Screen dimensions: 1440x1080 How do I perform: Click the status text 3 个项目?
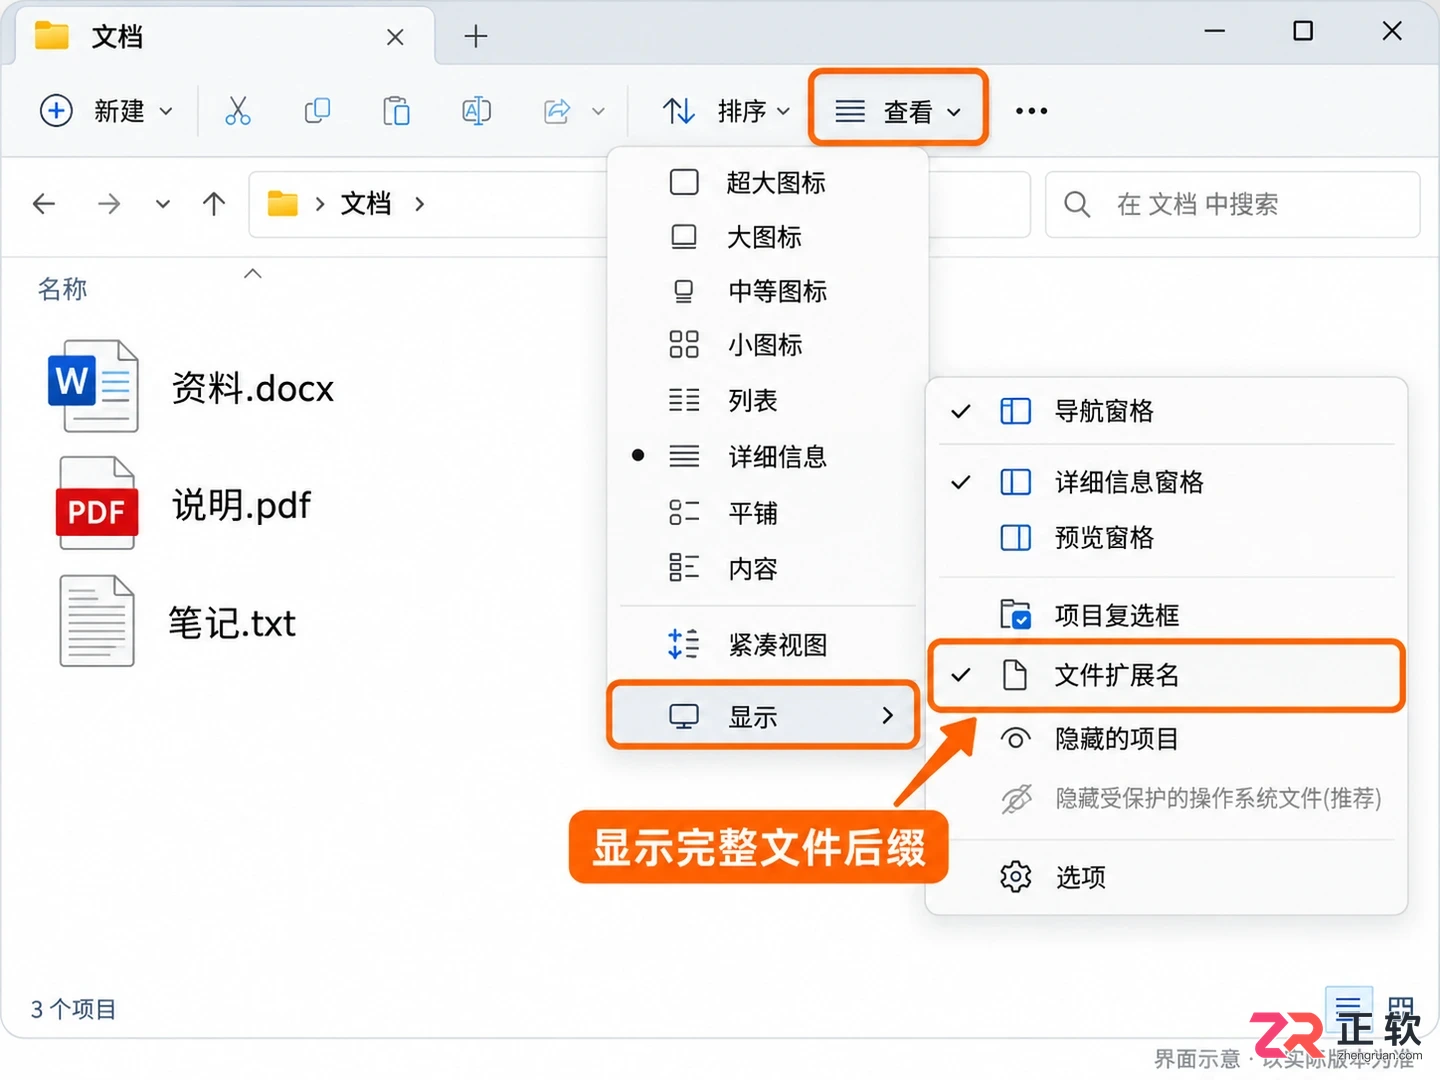click(73, 1009)
